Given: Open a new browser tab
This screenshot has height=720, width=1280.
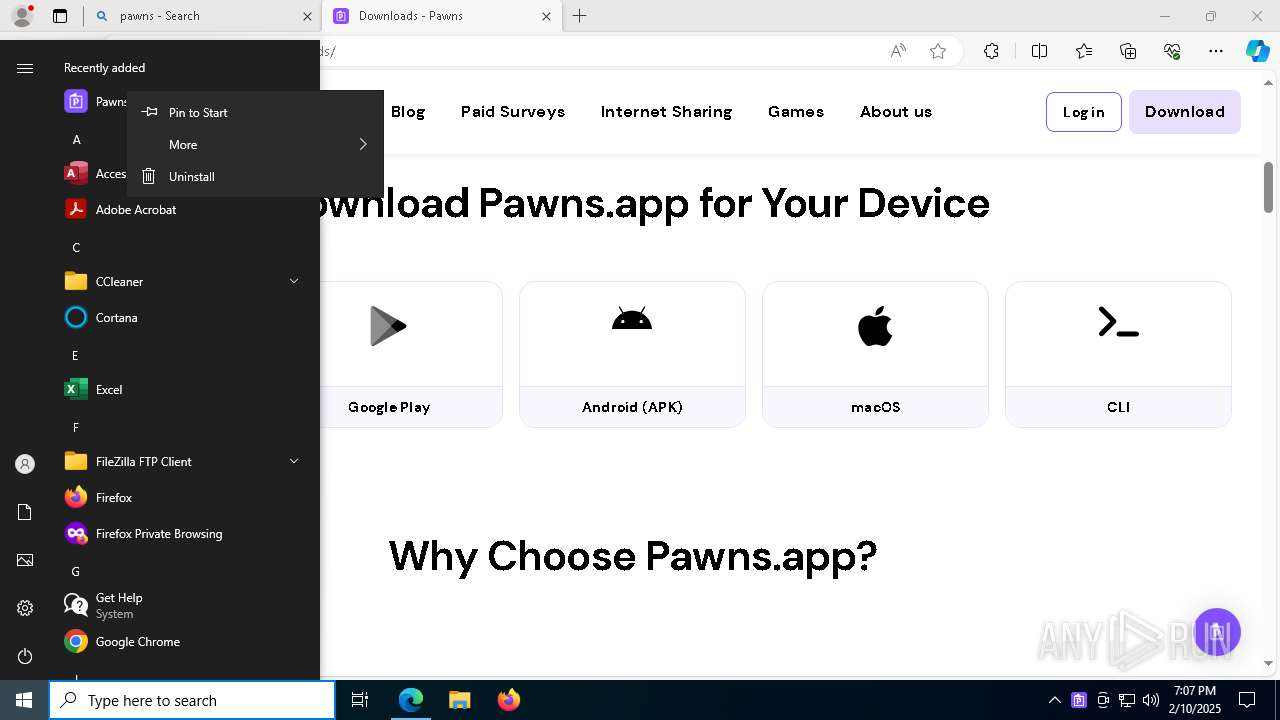Looking at the screenshot, I should pyautogui.click(x=580, y=16).
